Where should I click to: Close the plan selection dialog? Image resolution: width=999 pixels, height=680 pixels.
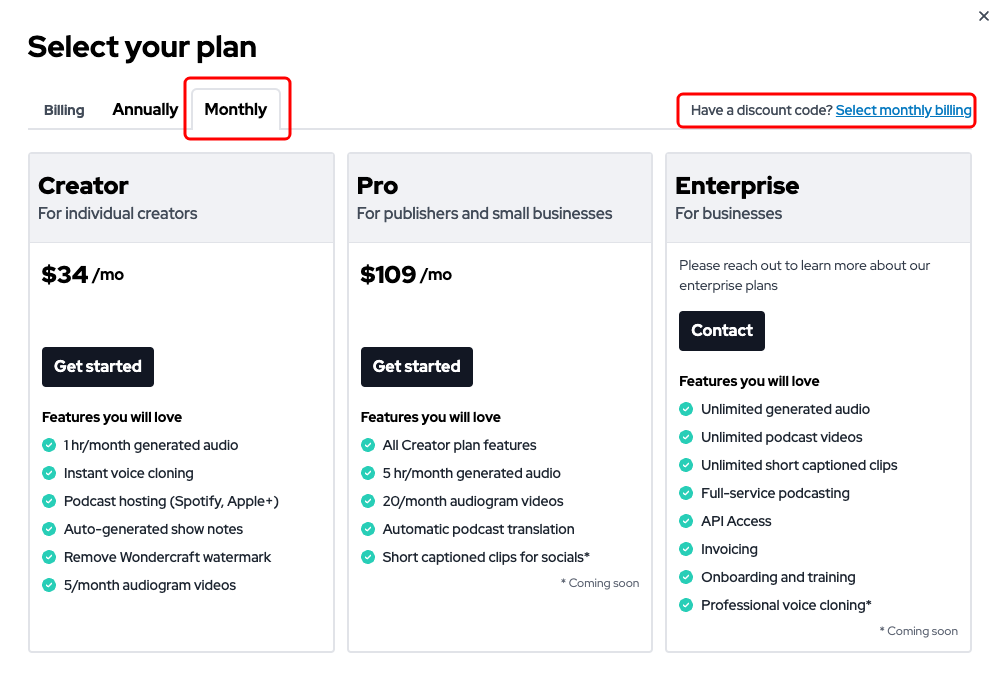(x=984, y=16)
